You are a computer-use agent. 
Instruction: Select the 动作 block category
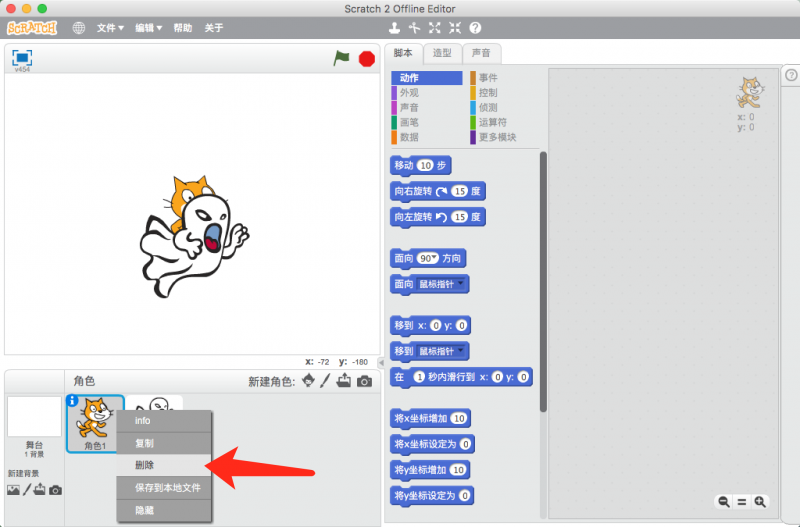click(427, 78)
